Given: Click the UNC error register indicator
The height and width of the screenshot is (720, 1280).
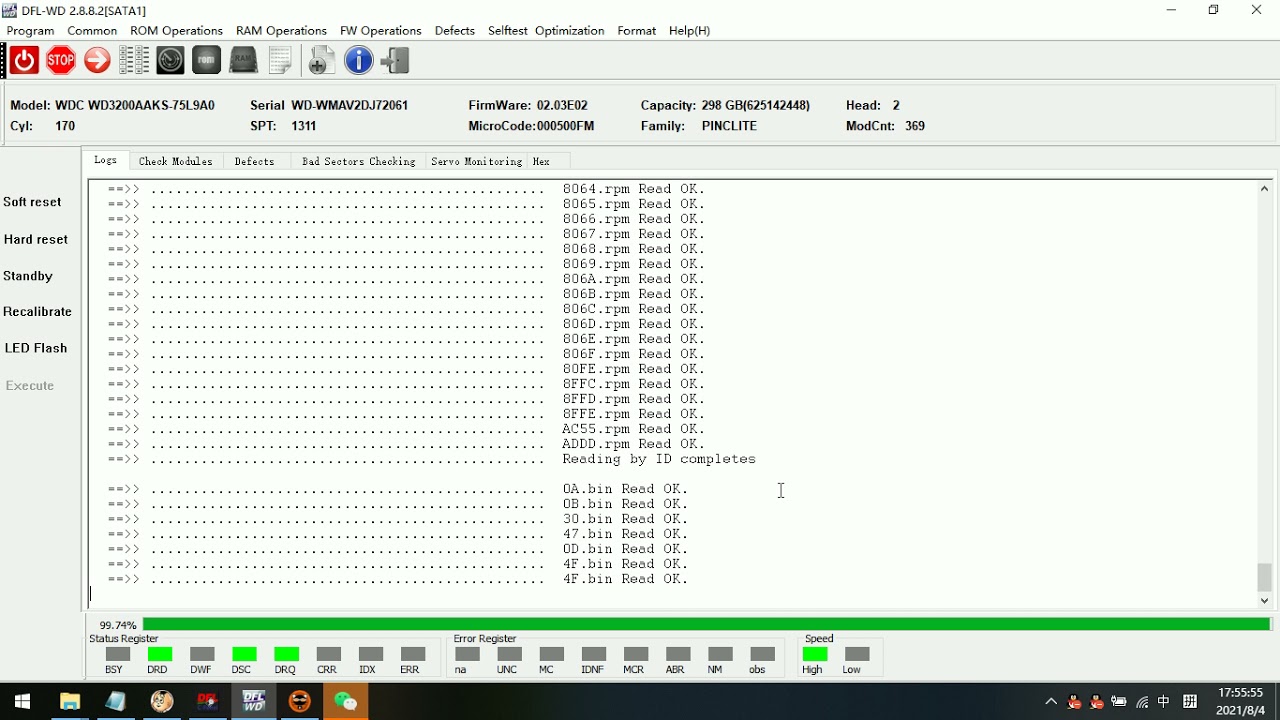Looking at the screenshot, I should click(x=509, y=654).
